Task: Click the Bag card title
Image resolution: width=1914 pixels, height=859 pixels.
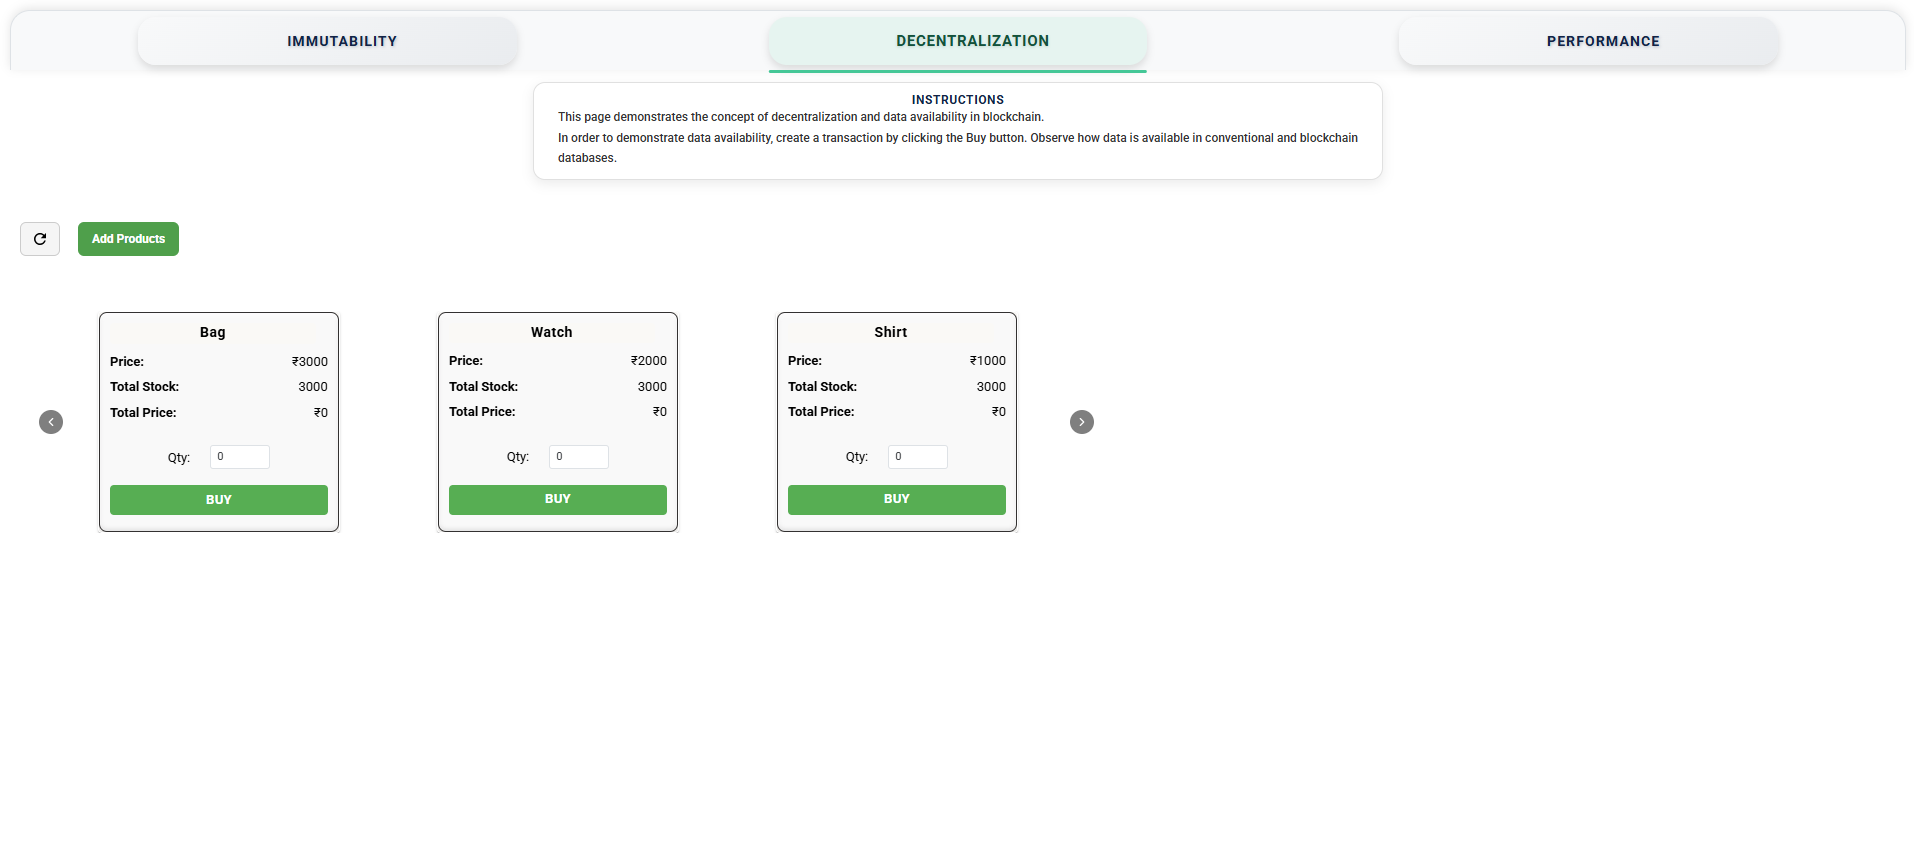Action: (210, 332)
